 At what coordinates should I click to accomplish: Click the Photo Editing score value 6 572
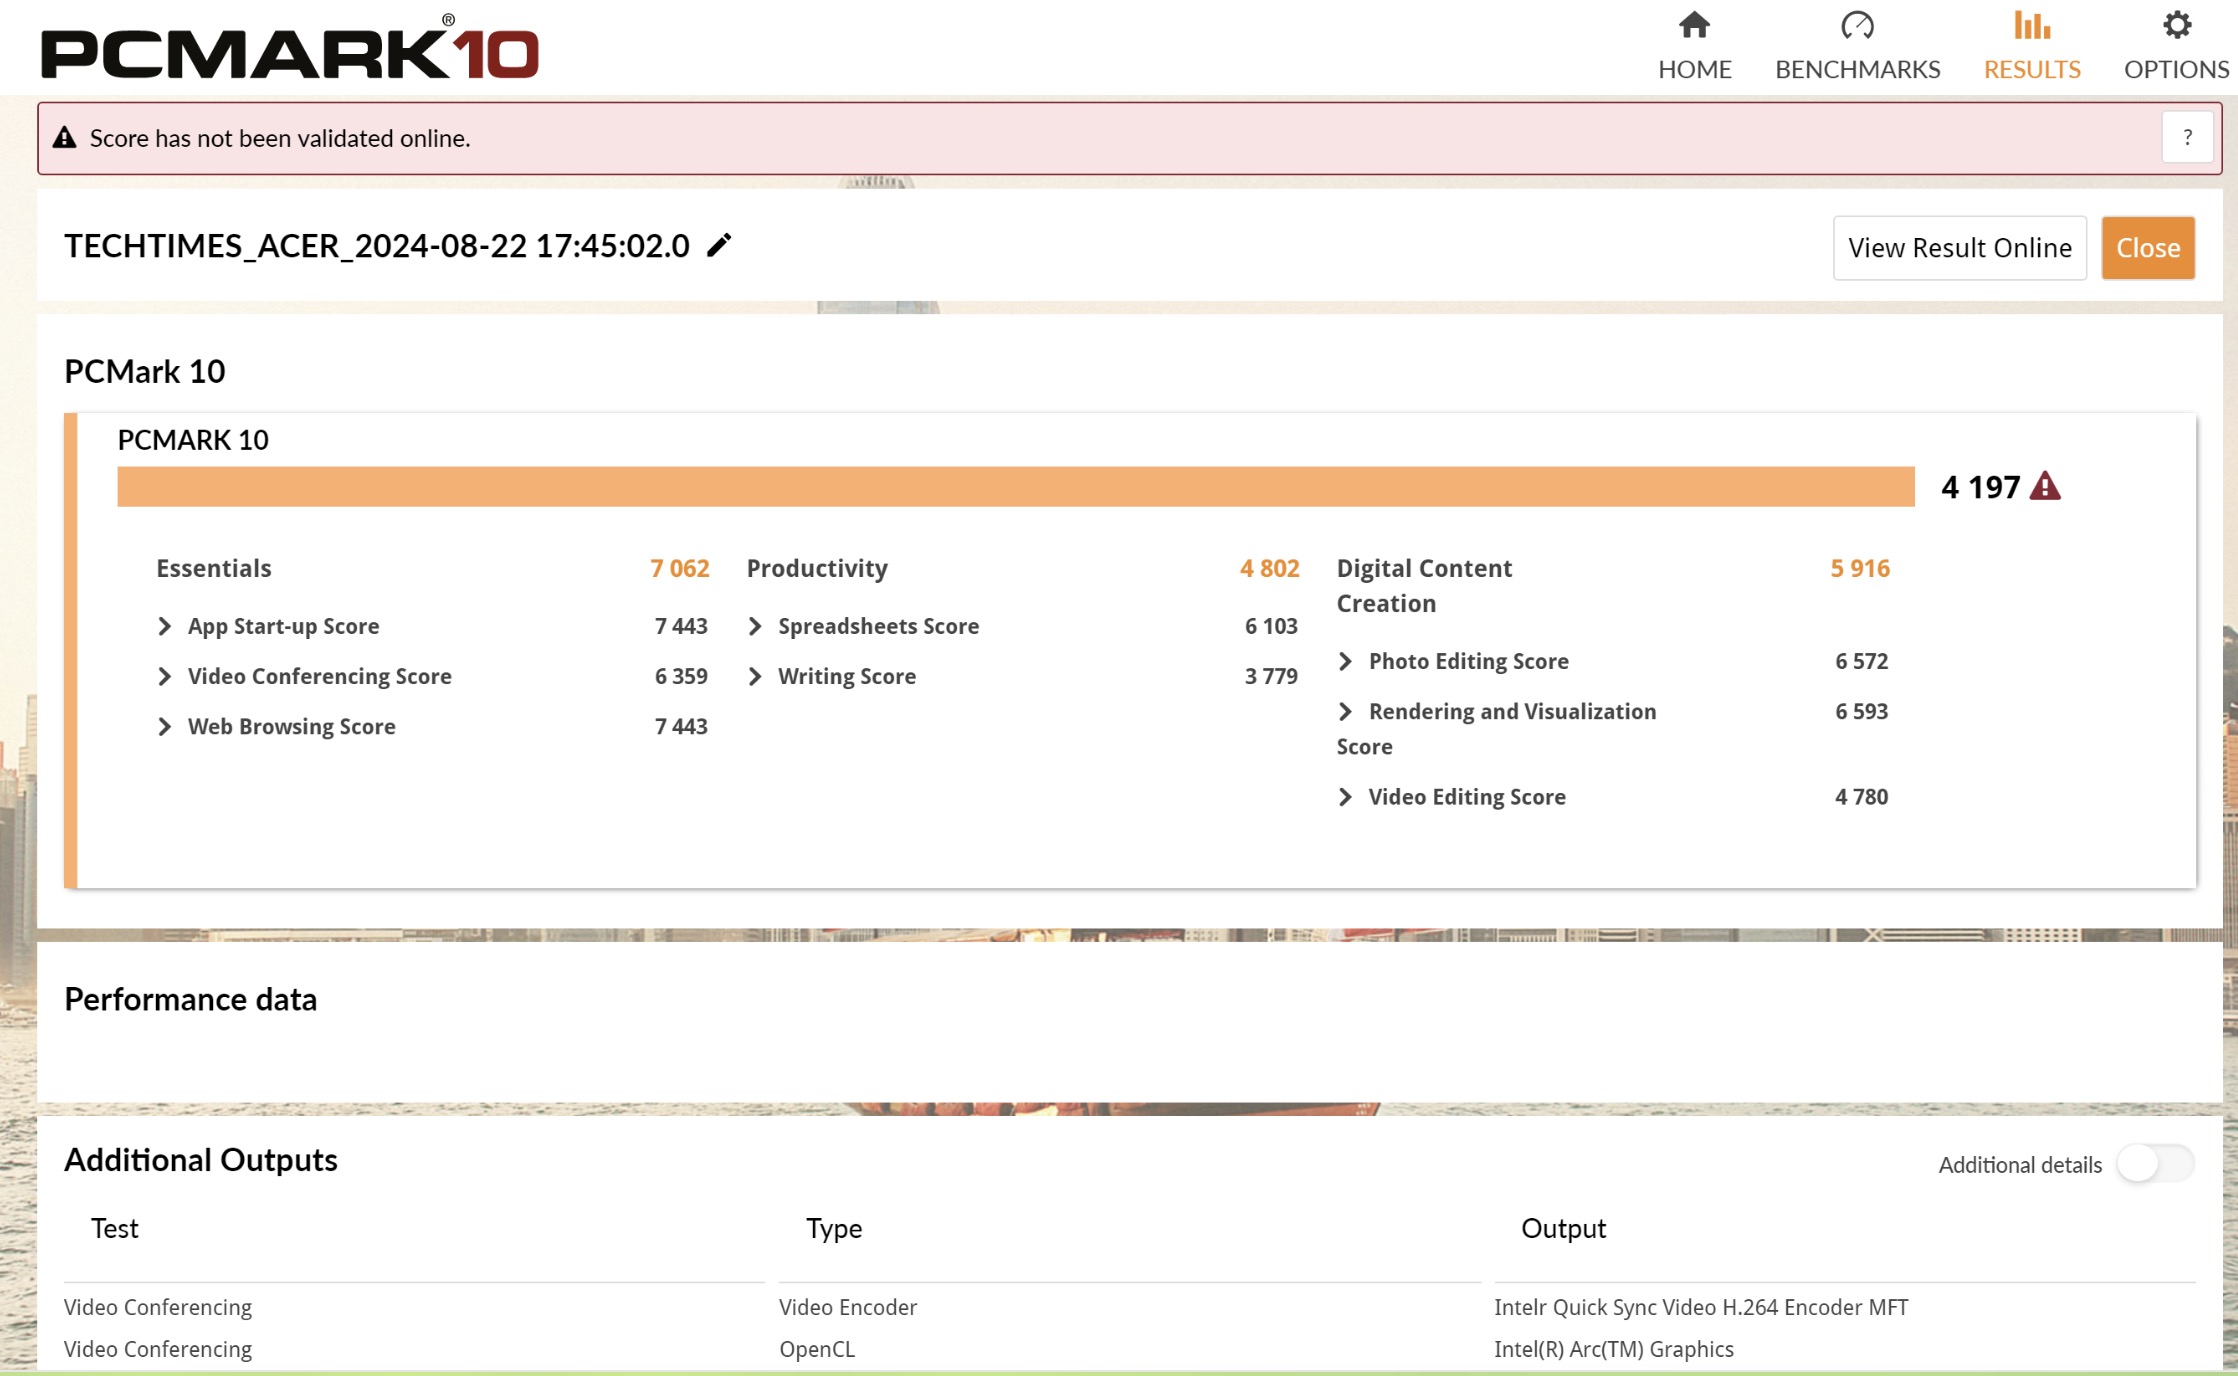click(1861, 661)
